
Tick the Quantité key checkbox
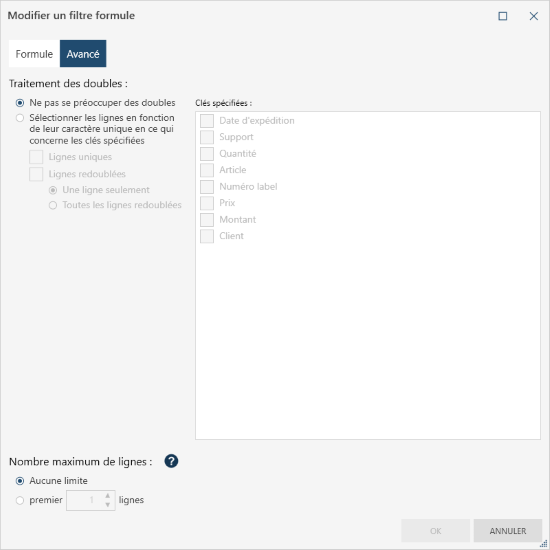207,154
